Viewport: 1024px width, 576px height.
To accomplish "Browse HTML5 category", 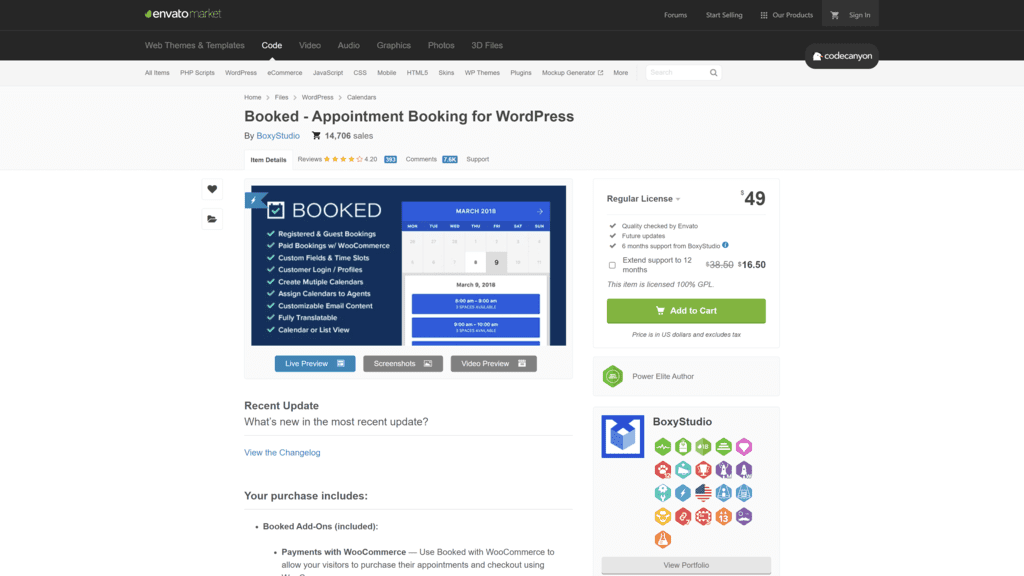I will tap(417, 72).
